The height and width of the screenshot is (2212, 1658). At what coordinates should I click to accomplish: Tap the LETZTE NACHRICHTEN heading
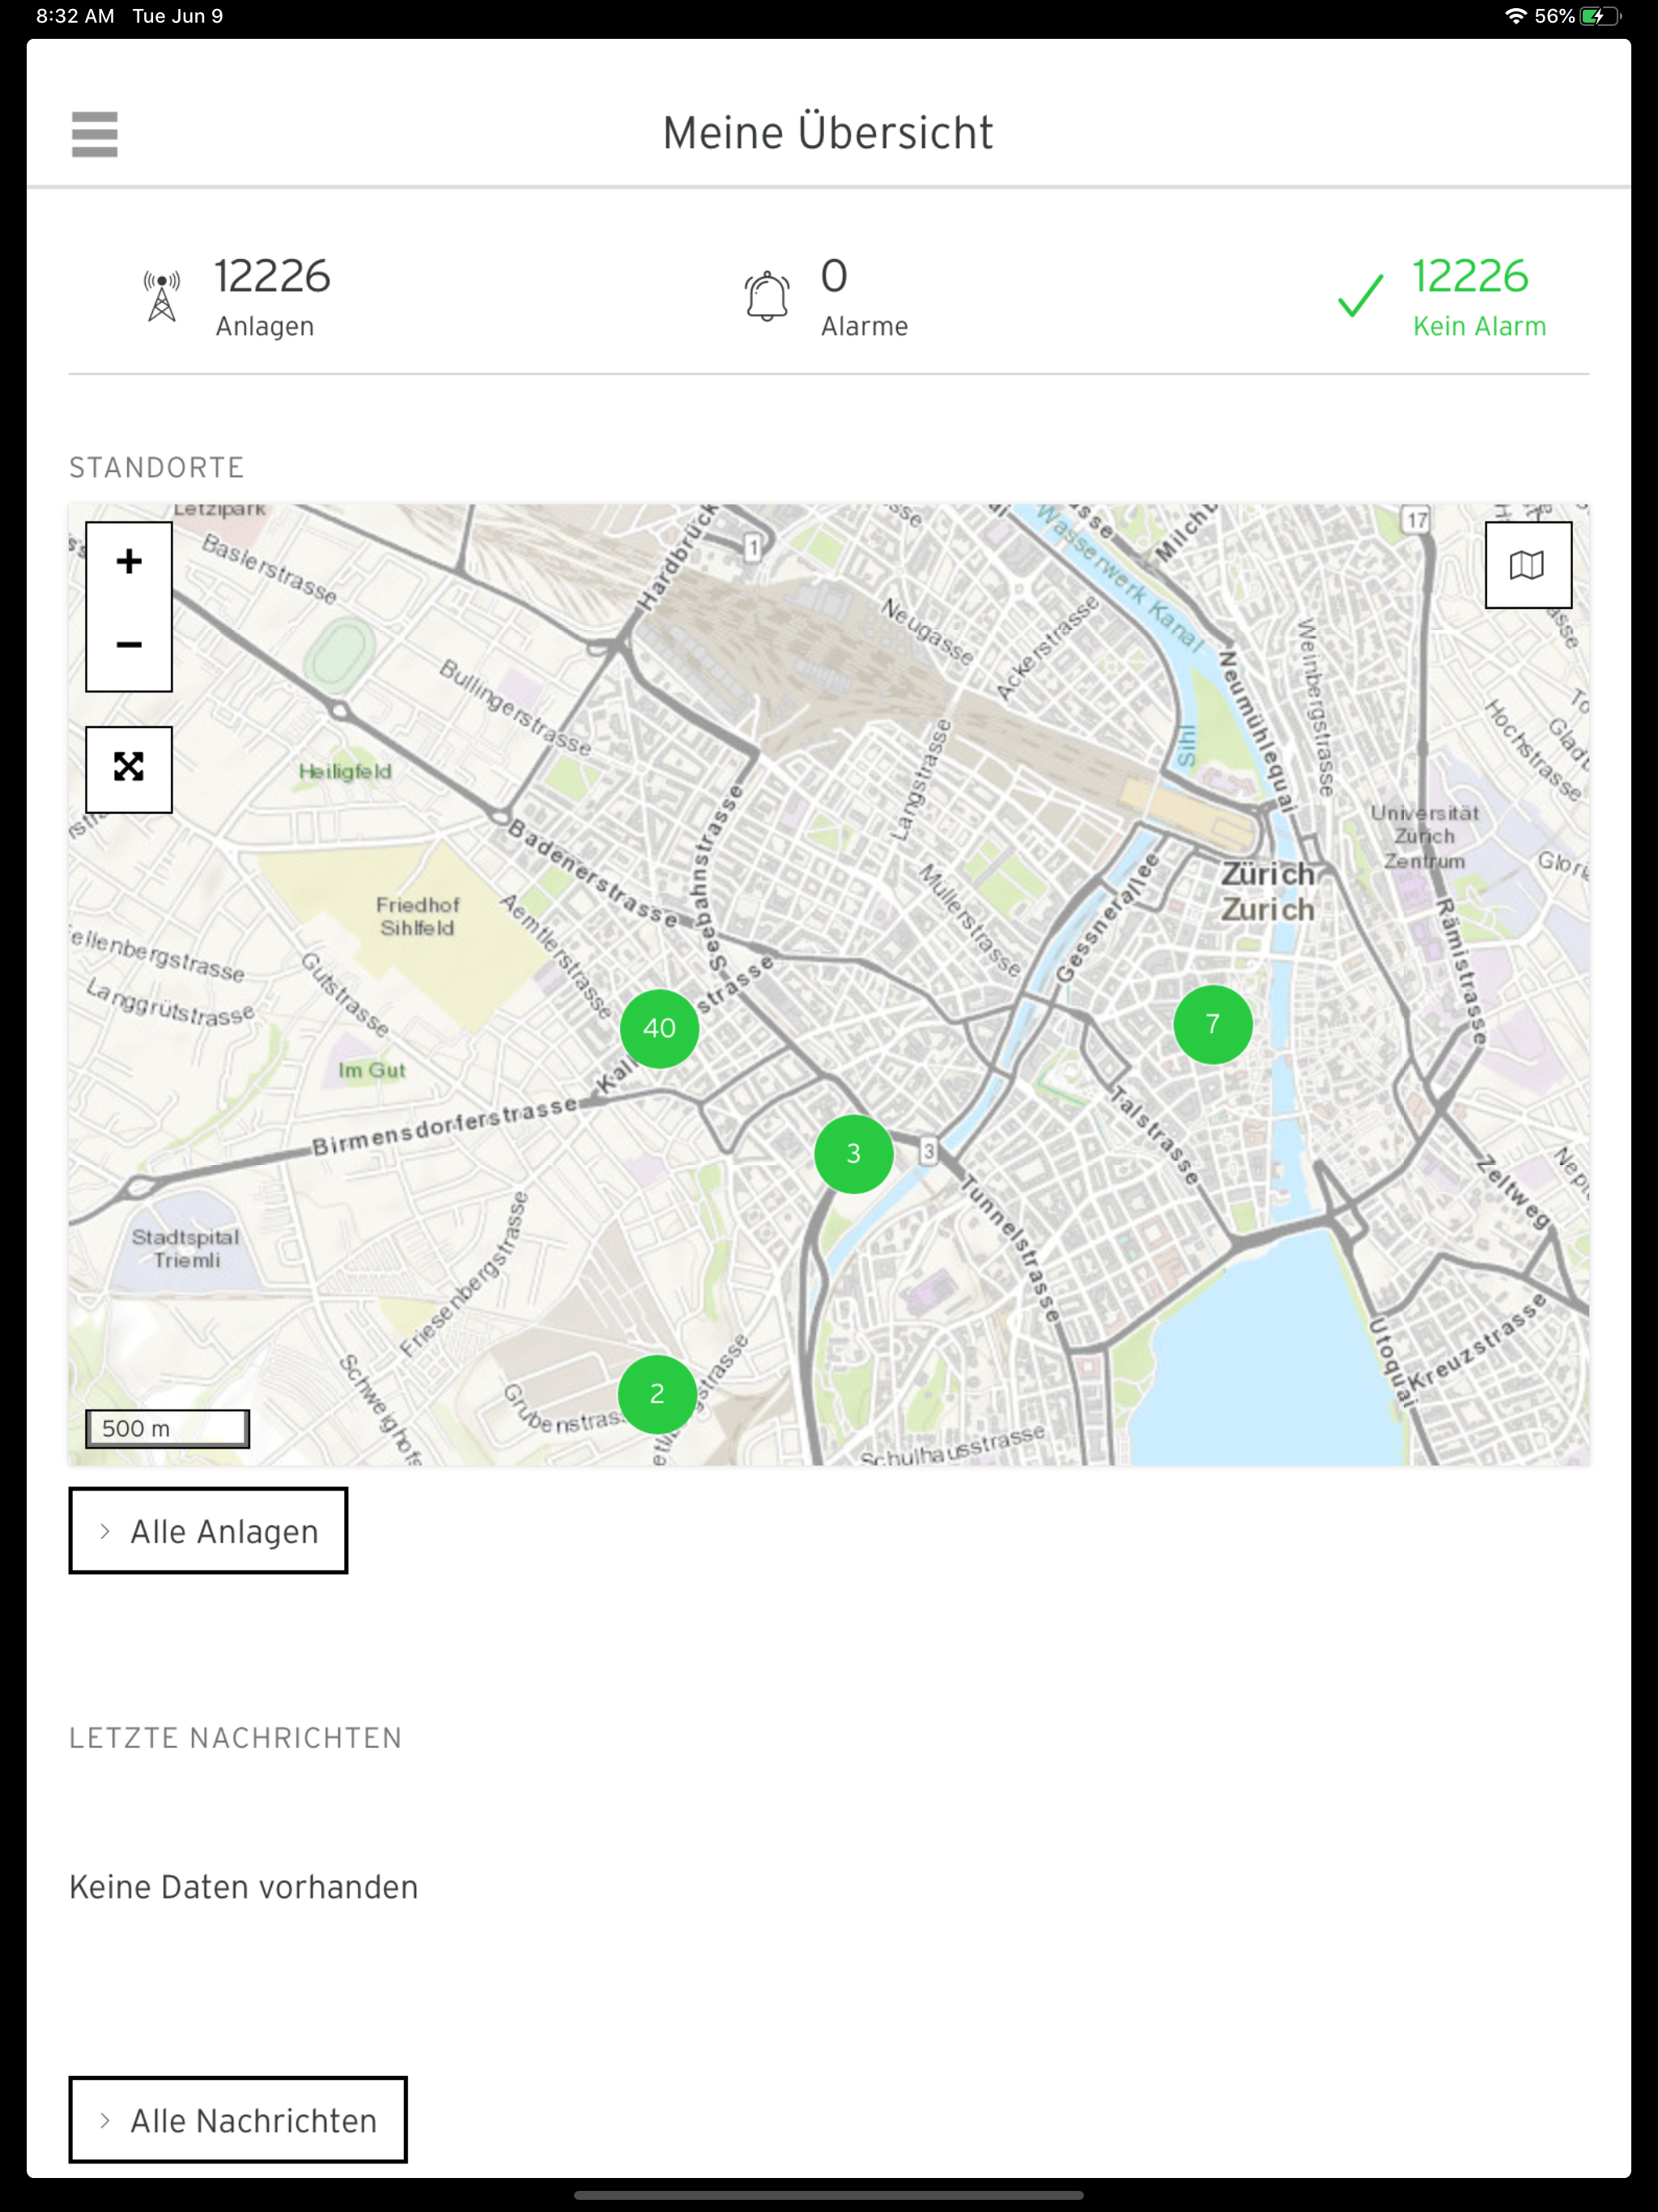point(235,1738)
